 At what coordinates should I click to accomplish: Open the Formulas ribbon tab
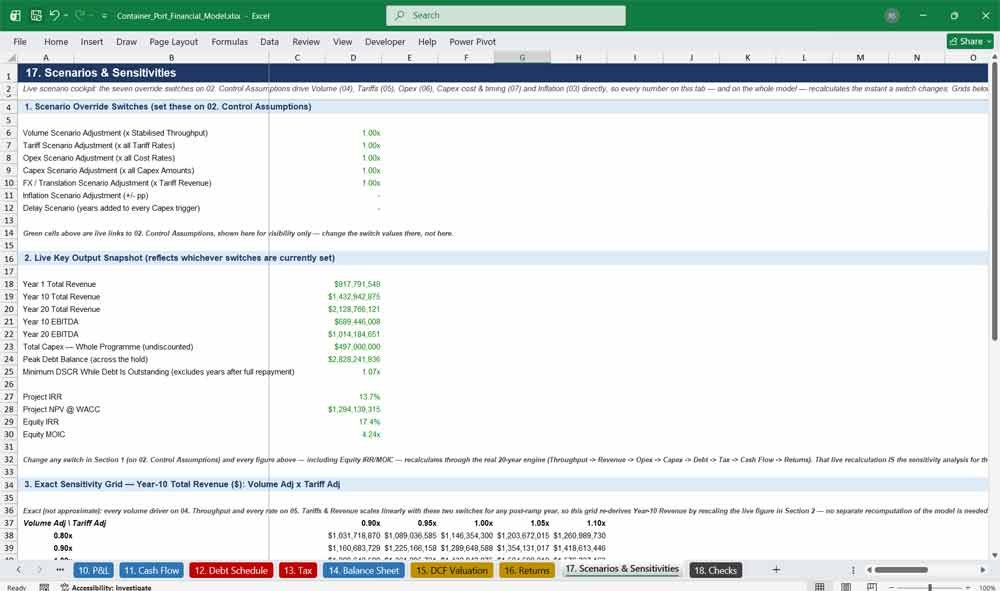(230, 41)
